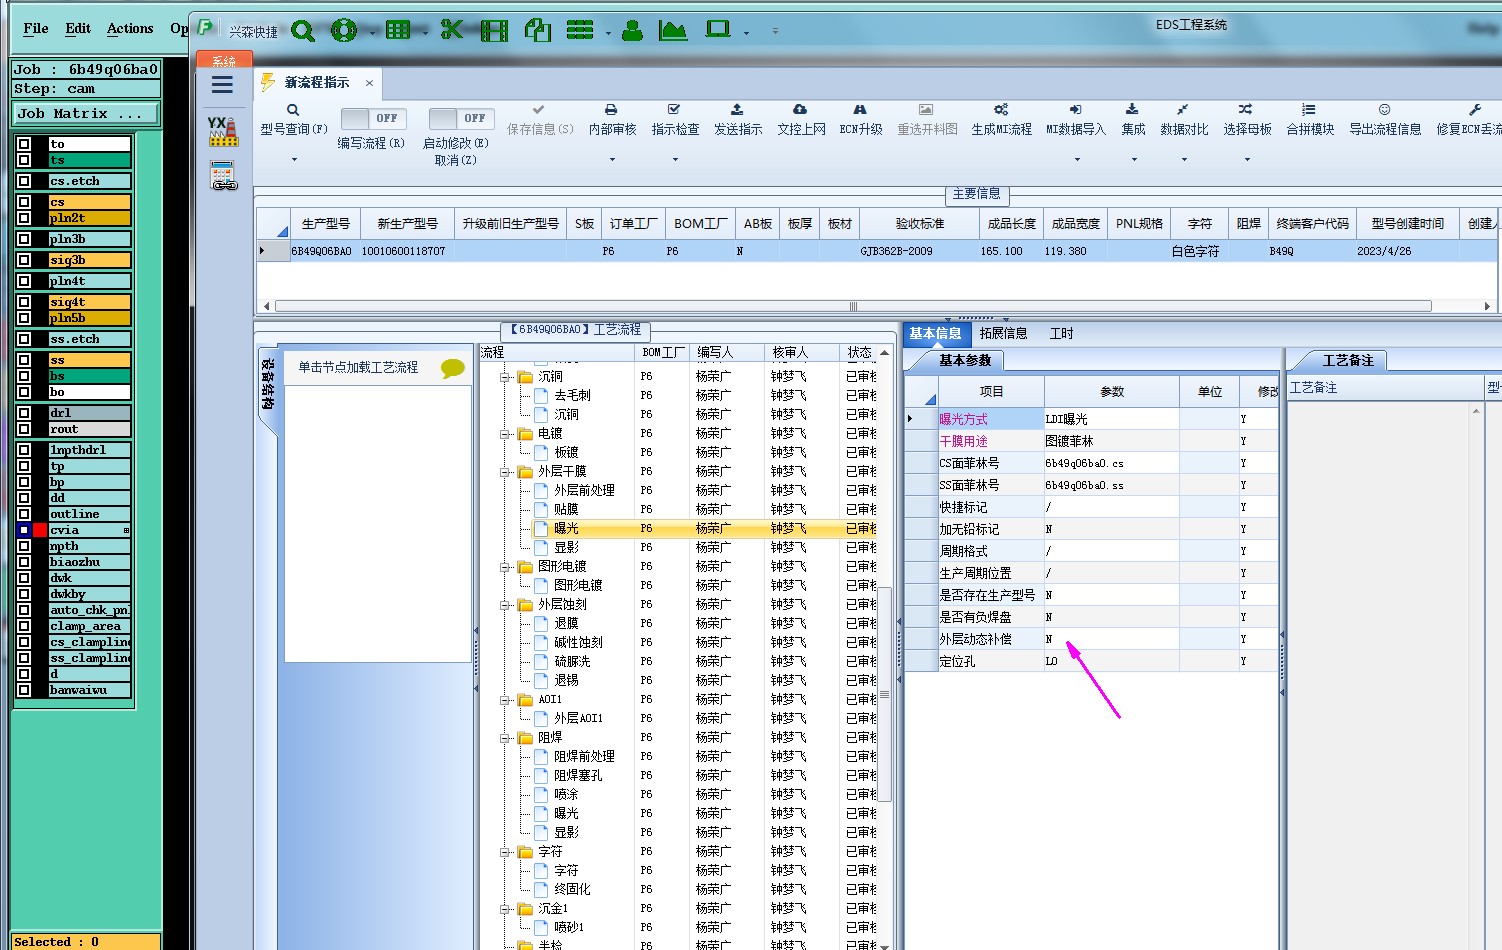Image resolution: width=1502 pixels, height=950 pixels.
Task: Click 内部审核 printer toolbar icon
Action: pos(611,110)
